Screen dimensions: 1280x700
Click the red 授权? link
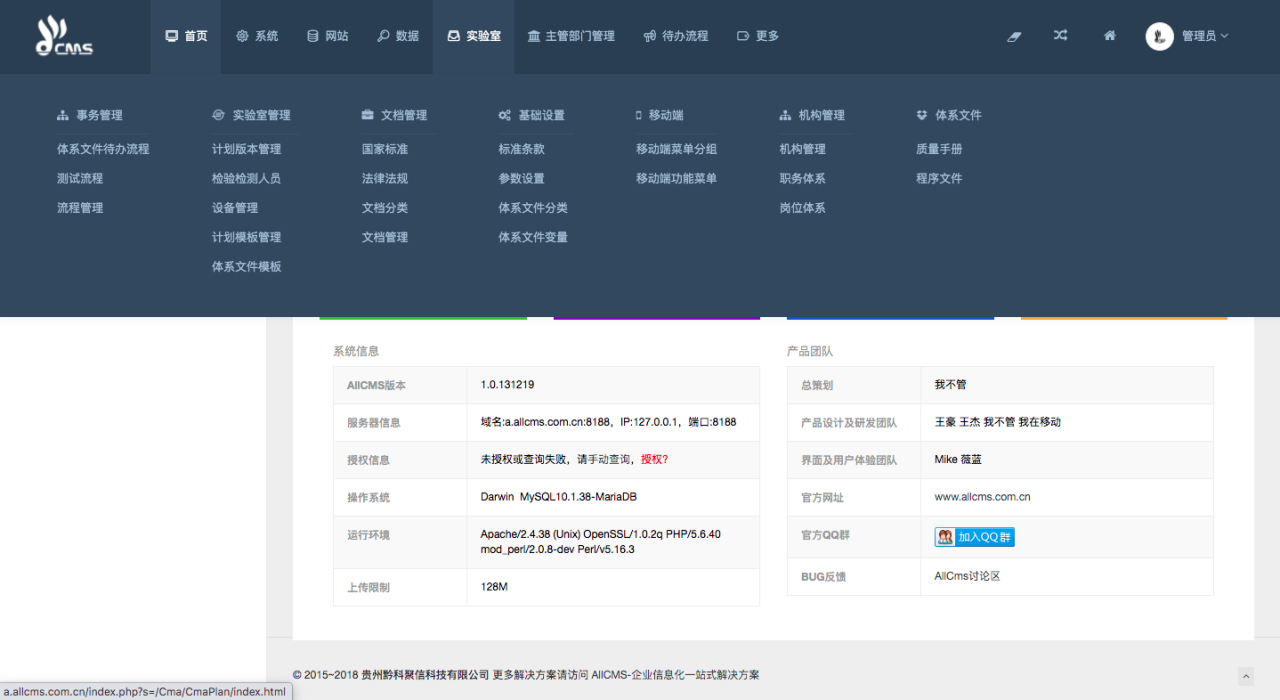coord(654,460)
